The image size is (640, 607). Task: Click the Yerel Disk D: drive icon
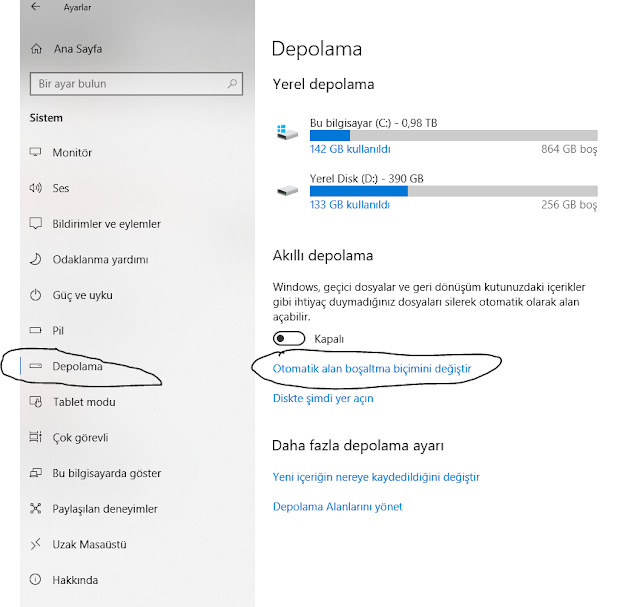pos(287,190)
